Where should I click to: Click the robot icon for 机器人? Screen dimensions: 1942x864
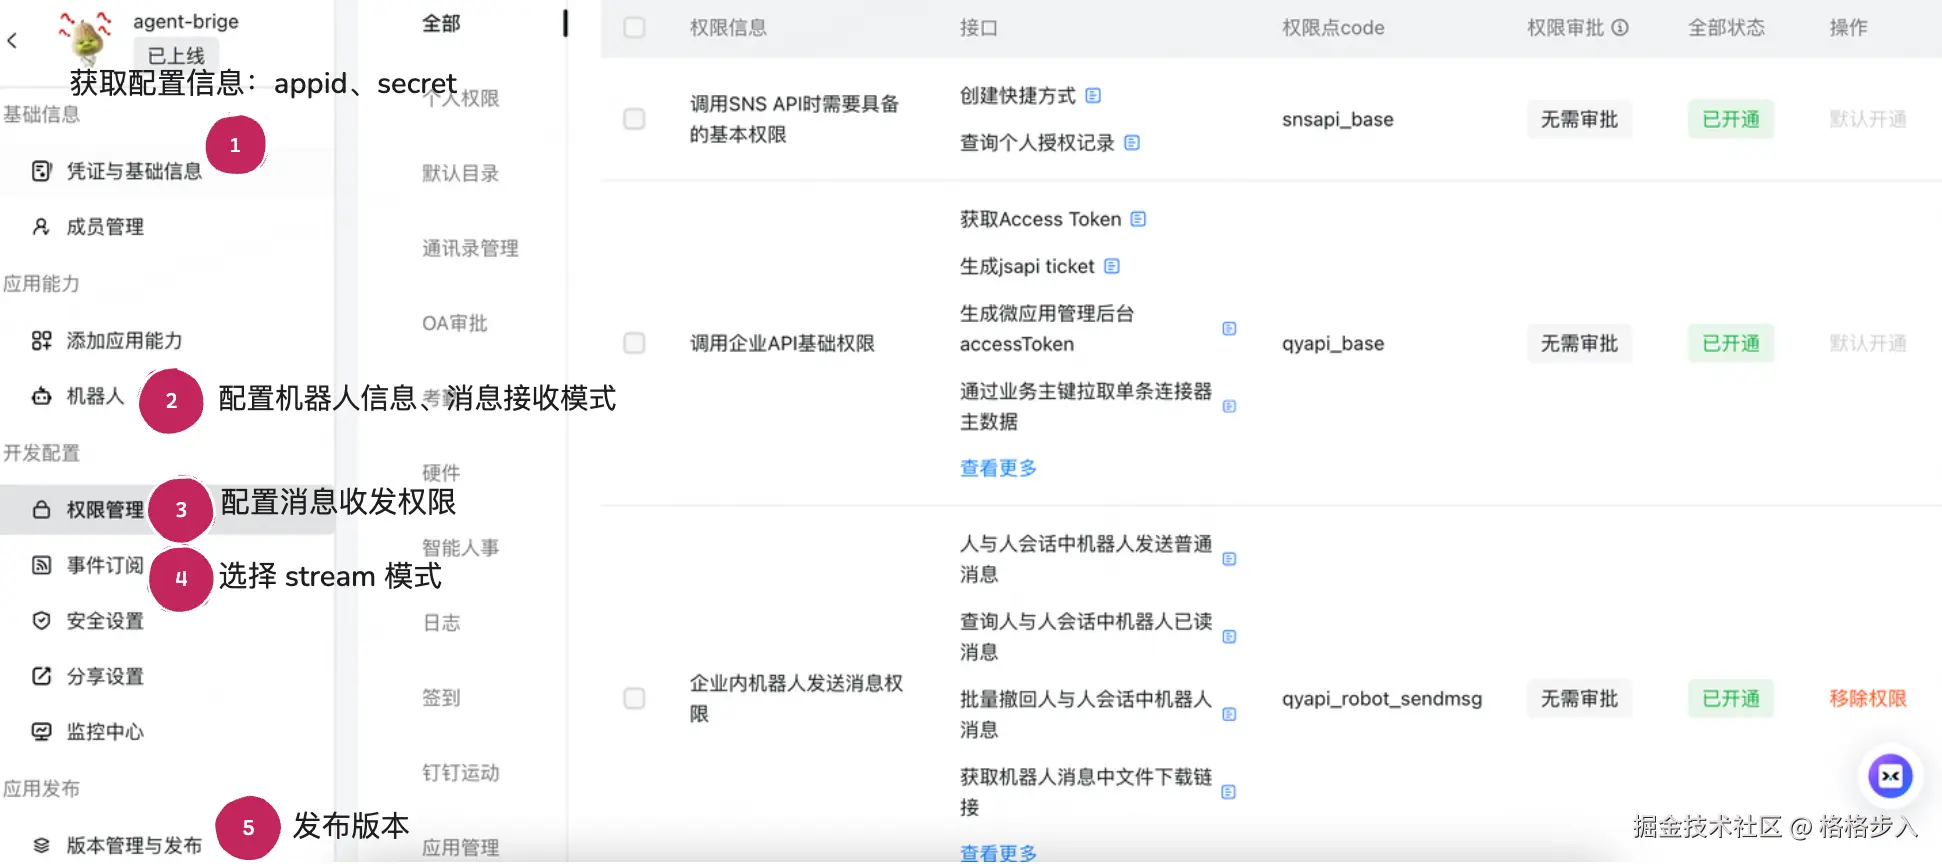(41, 397)
